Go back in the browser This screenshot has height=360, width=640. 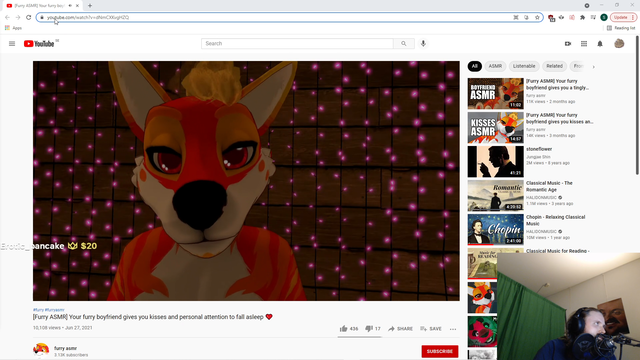(7, 17)
